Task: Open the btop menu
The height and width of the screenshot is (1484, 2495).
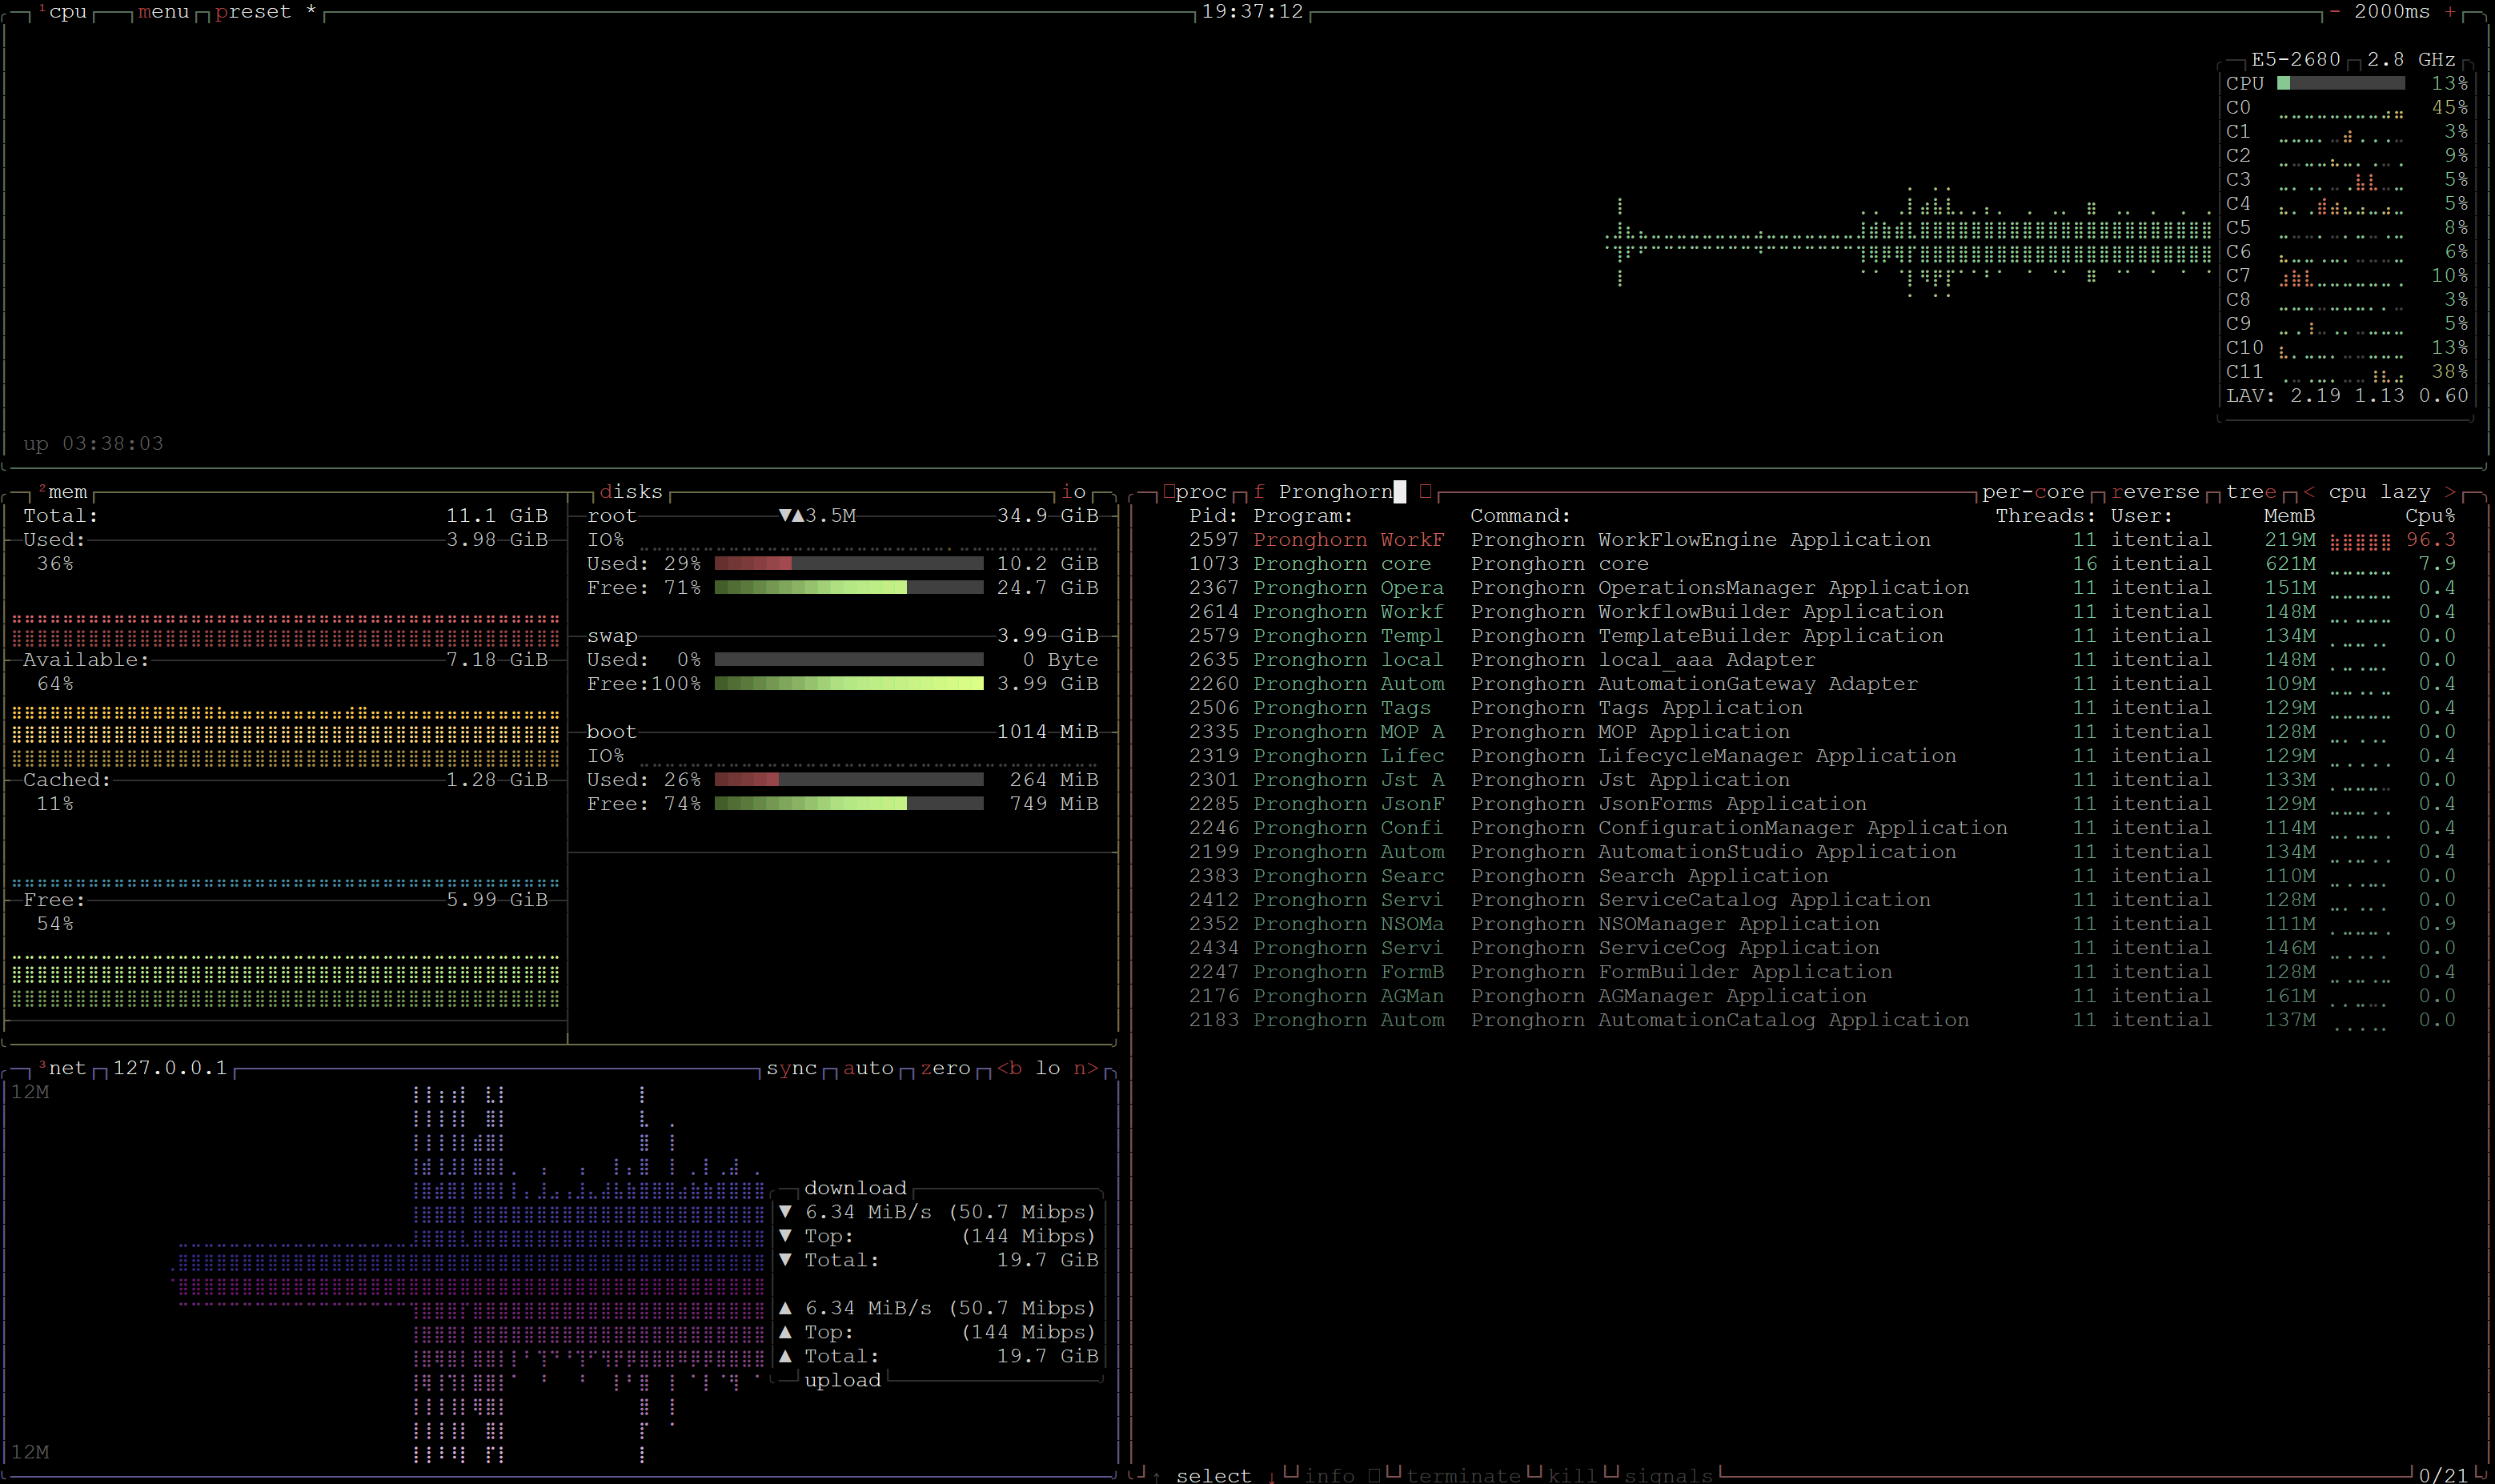Action: pyautogui.click(x=164, y=12)
